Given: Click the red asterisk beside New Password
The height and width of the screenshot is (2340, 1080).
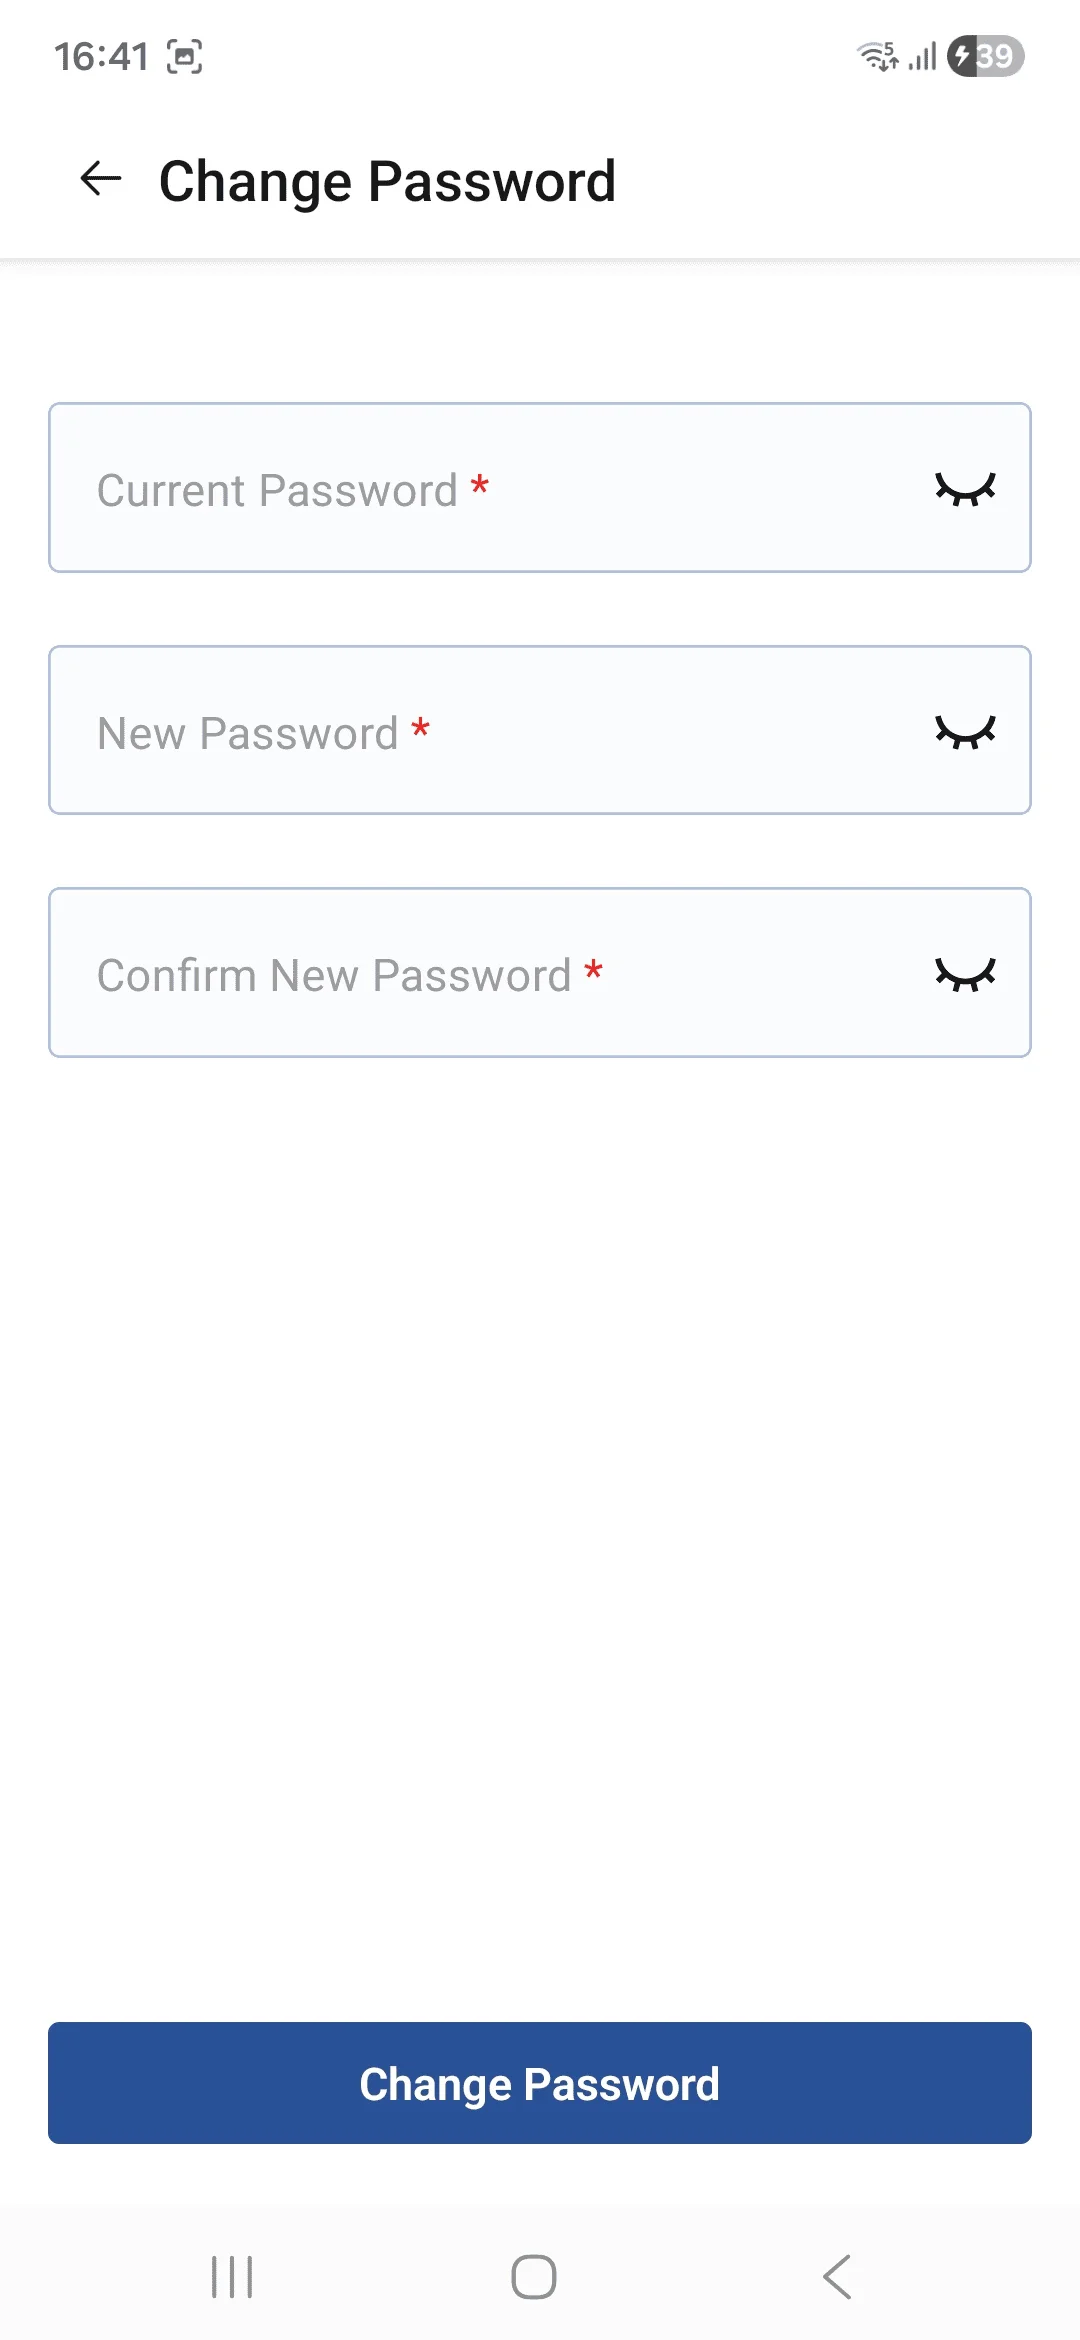Looking at the screenshot, I should tap(421, 729).
